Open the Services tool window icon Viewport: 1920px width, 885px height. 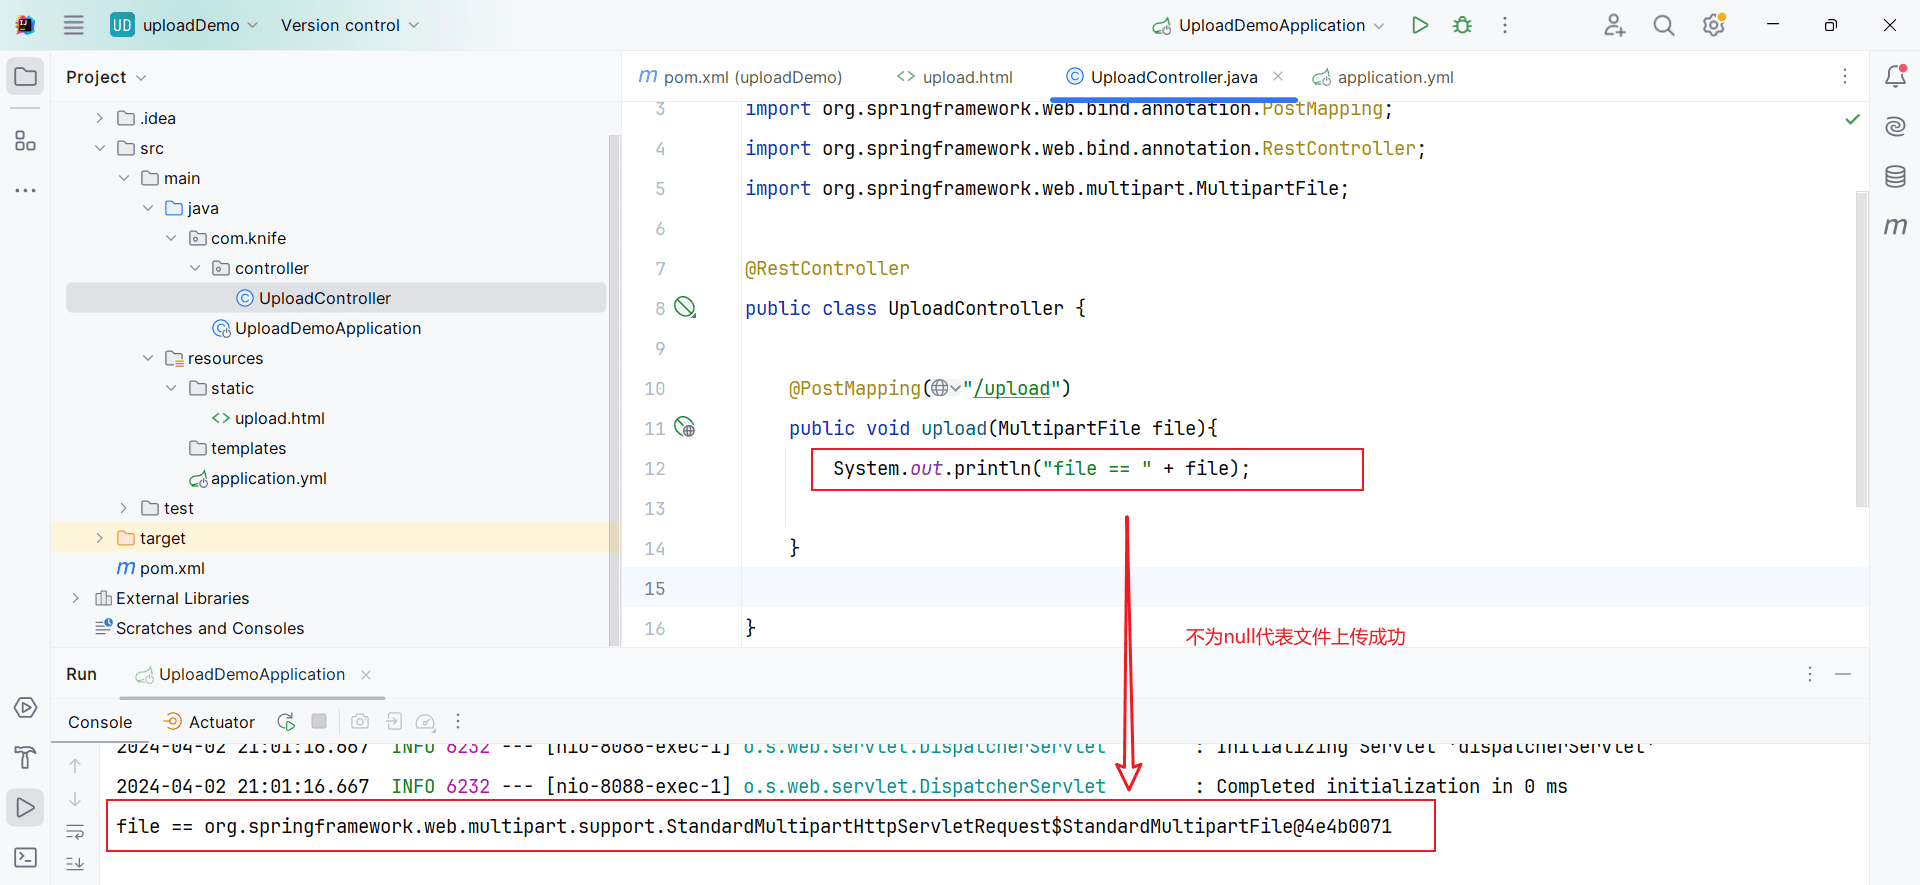[x=25, y=708]
